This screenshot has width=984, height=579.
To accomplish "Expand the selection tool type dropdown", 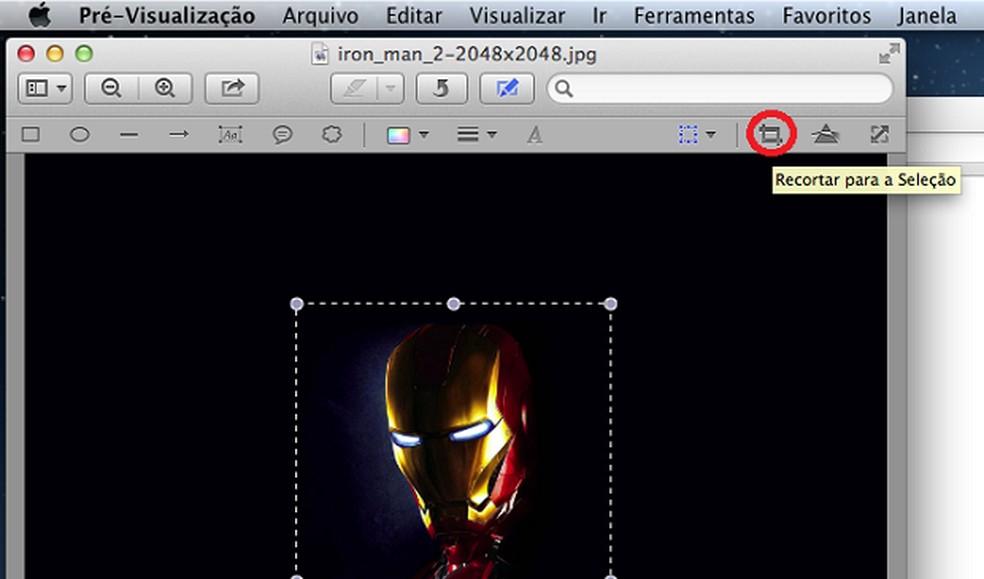I will click(710, 134).
